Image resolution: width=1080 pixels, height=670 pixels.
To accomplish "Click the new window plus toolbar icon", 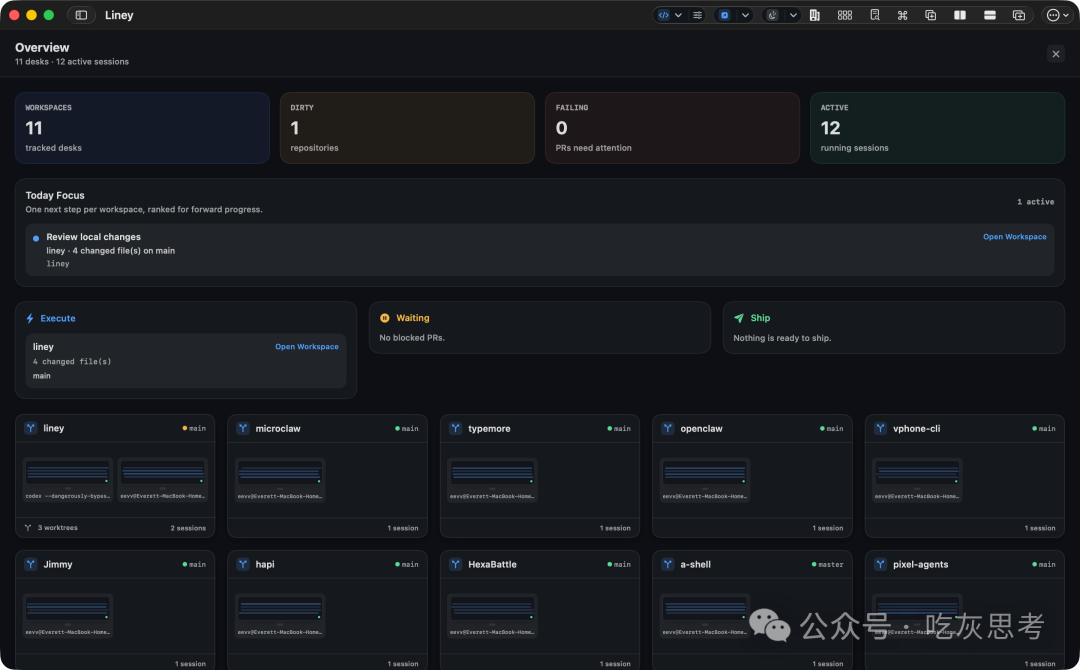I will tap(1019, 15).
